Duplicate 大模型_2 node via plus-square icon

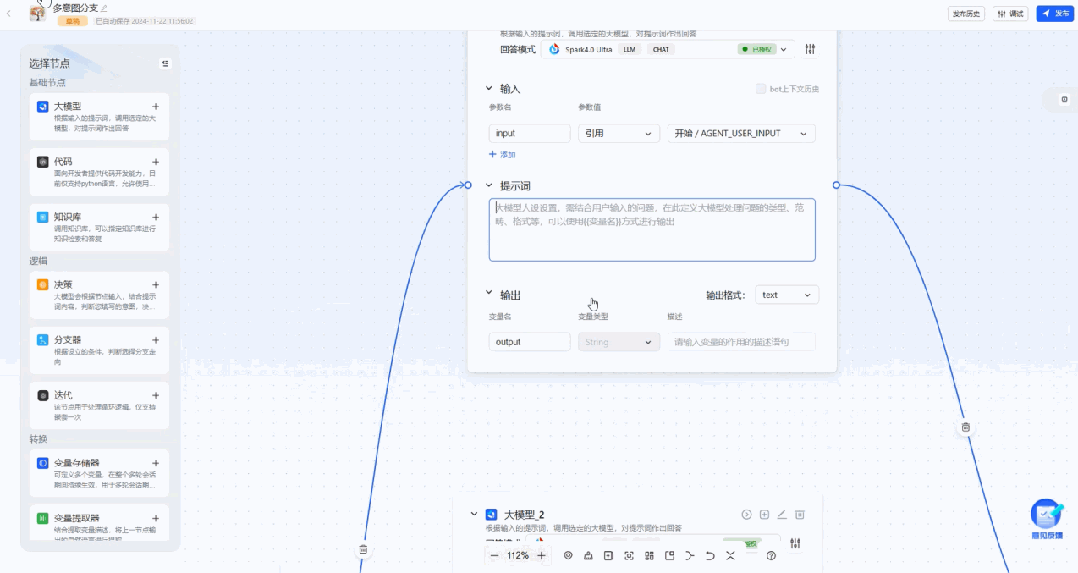point(764,515)
